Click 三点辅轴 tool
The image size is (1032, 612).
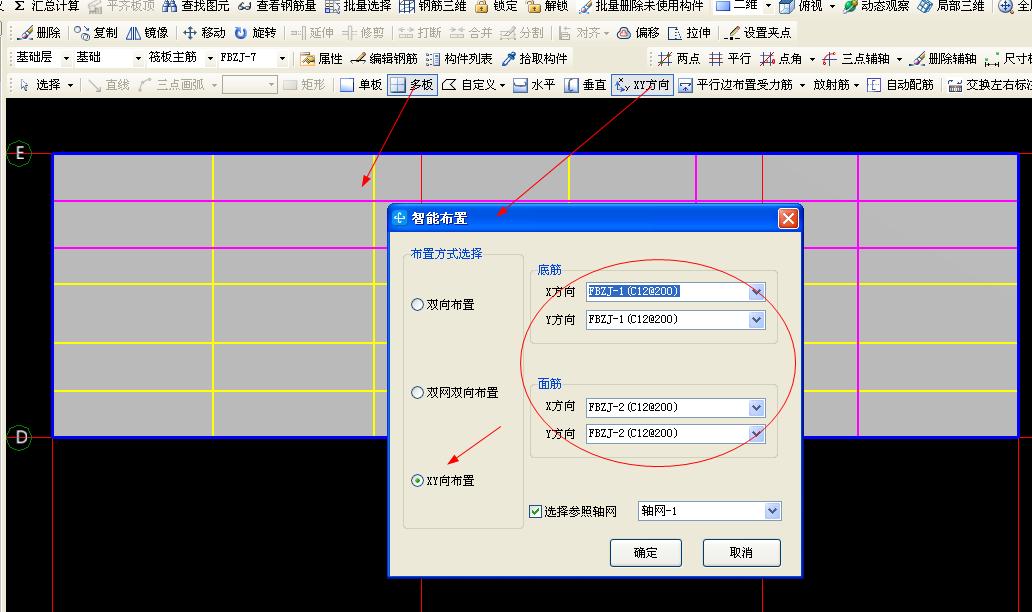pyautogui.click(x=858, y=59)
